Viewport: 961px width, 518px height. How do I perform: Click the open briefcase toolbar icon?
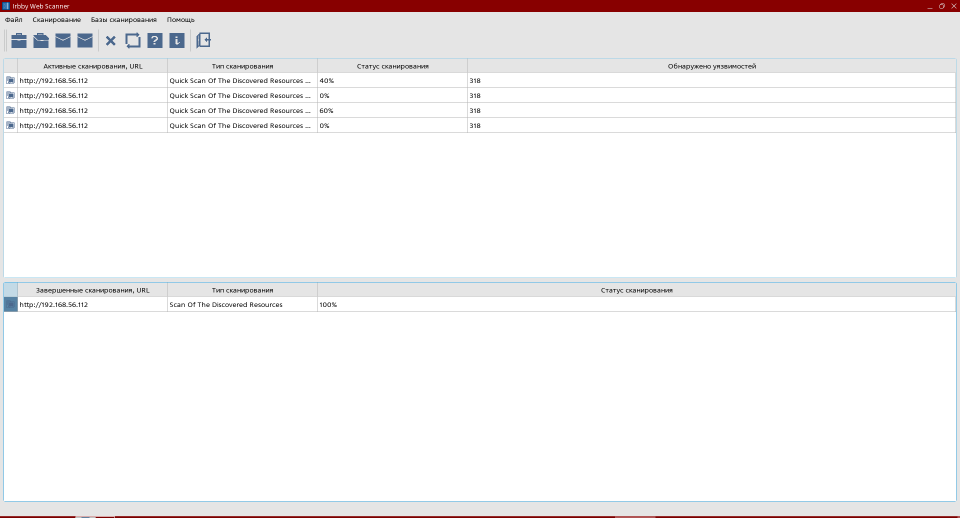coord(41,41)
